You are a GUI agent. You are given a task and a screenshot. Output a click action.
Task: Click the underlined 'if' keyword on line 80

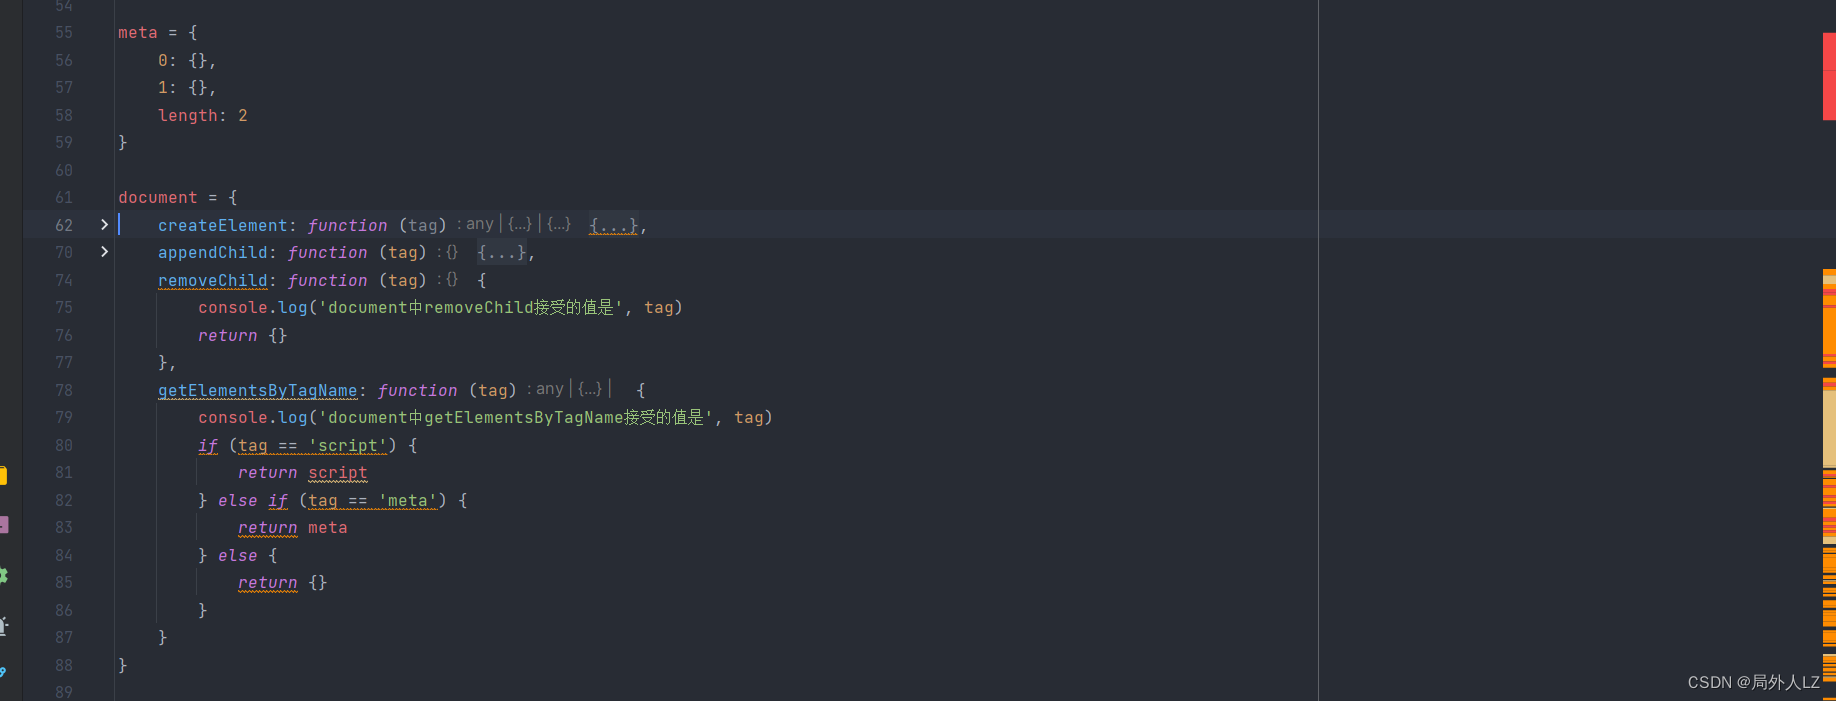pyautogui.click(x=208, y=446)
